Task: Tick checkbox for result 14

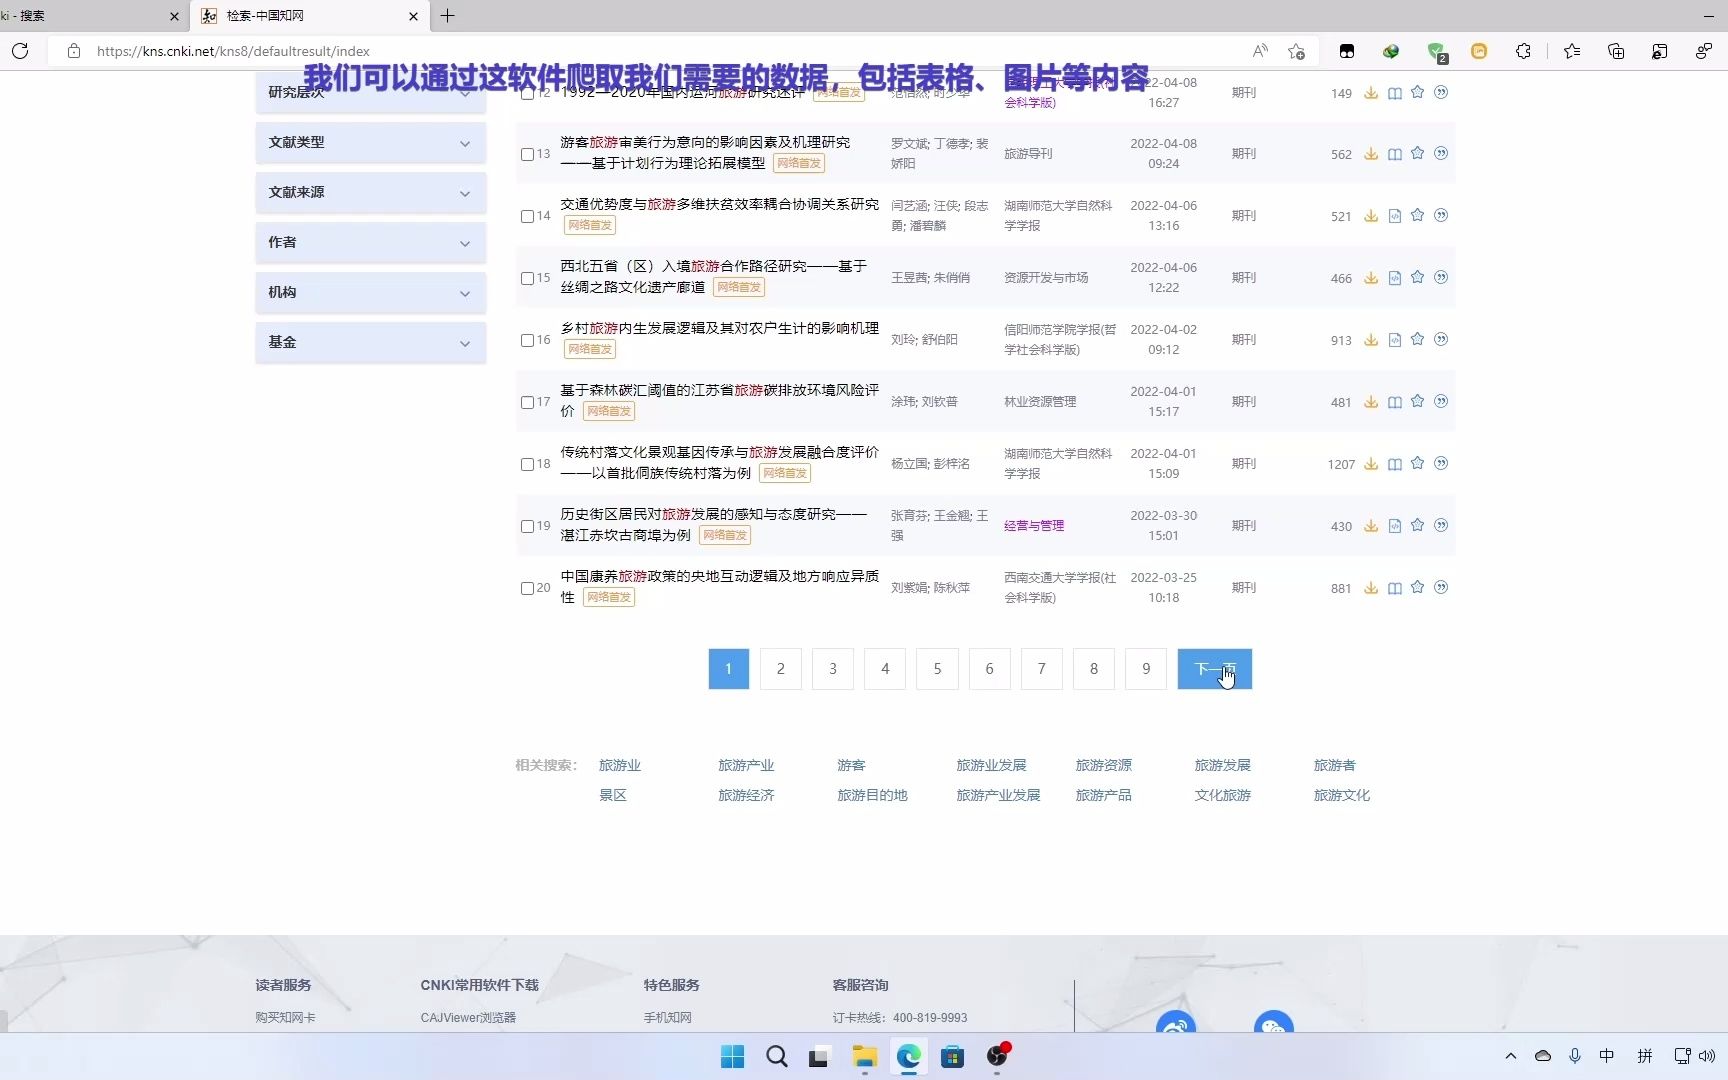Action: point(527,216)
